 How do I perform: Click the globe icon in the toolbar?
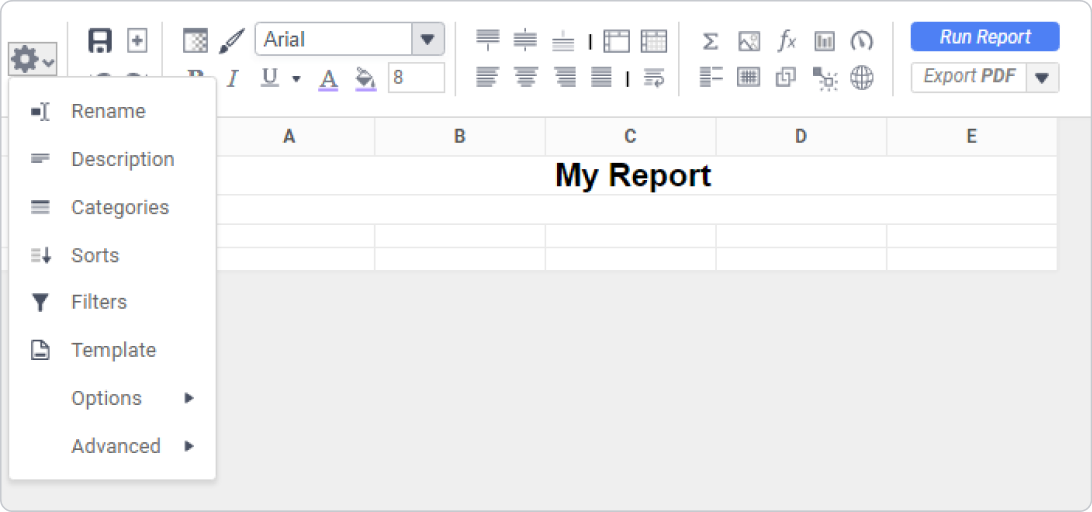point(862,78)
